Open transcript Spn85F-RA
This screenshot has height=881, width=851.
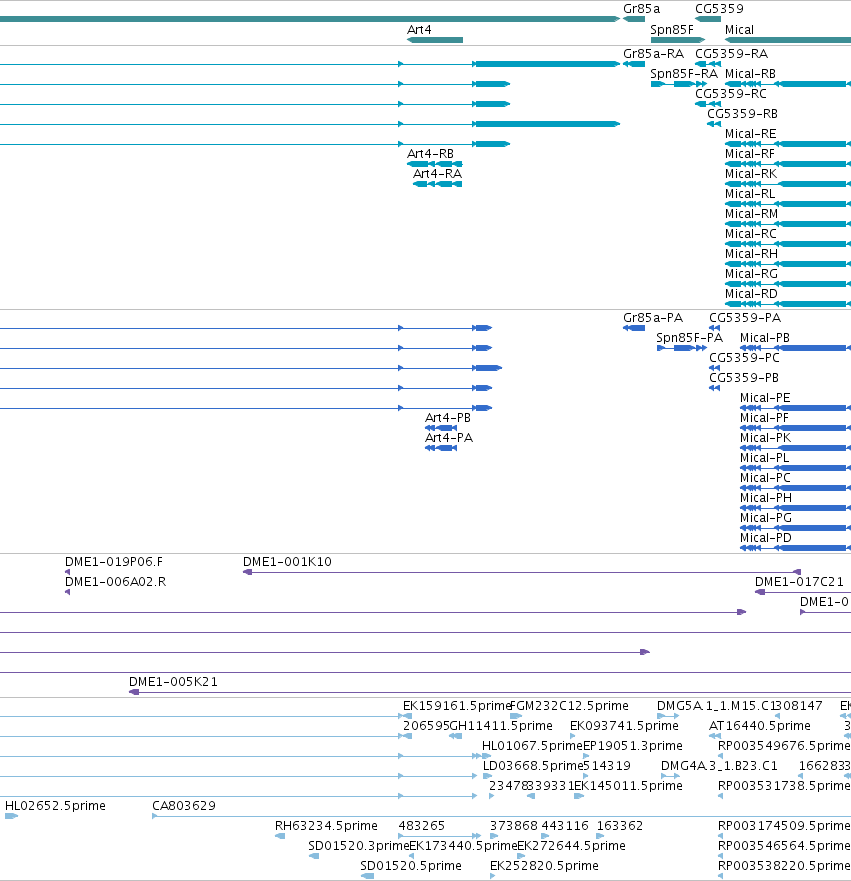pos(679,84)
